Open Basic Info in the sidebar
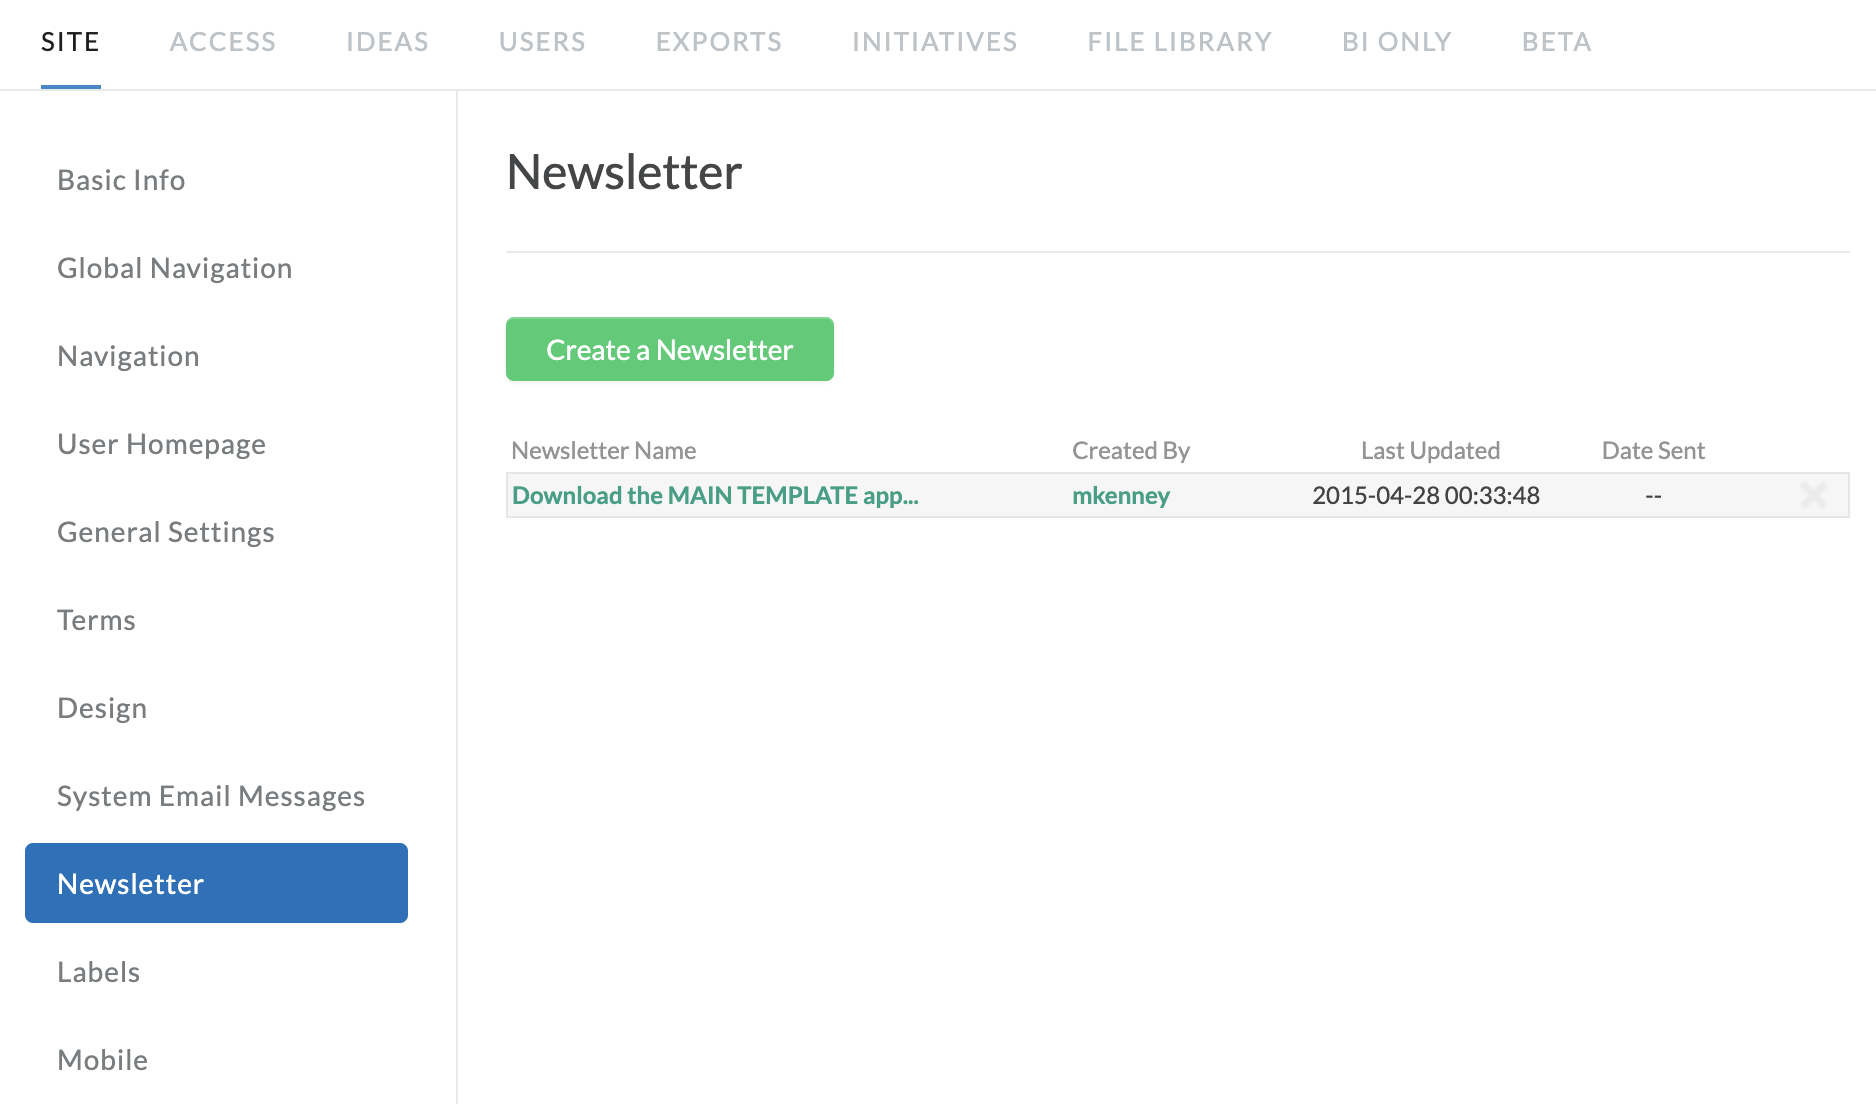This screenshot has height=1104, width=1876. tap(121, 180)
